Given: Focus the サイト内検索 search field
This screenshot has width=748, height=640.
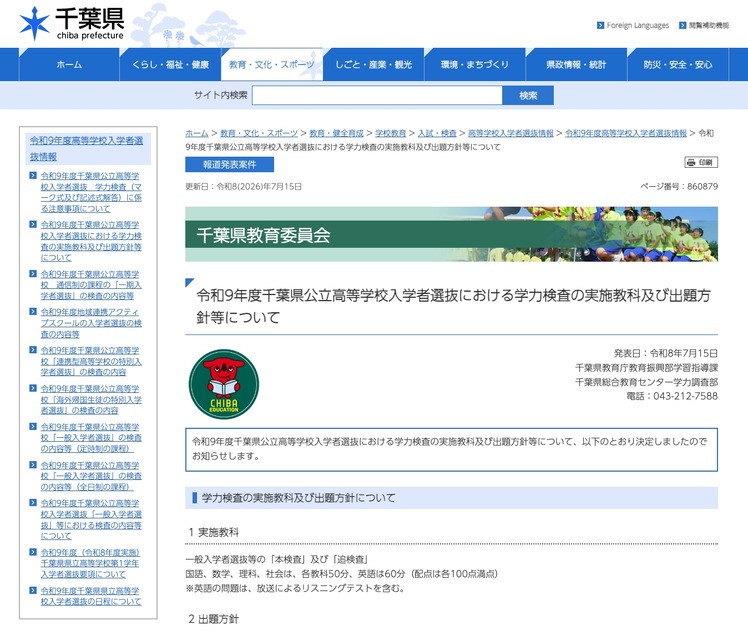Looking at the screenshot, I should [377, 95].
